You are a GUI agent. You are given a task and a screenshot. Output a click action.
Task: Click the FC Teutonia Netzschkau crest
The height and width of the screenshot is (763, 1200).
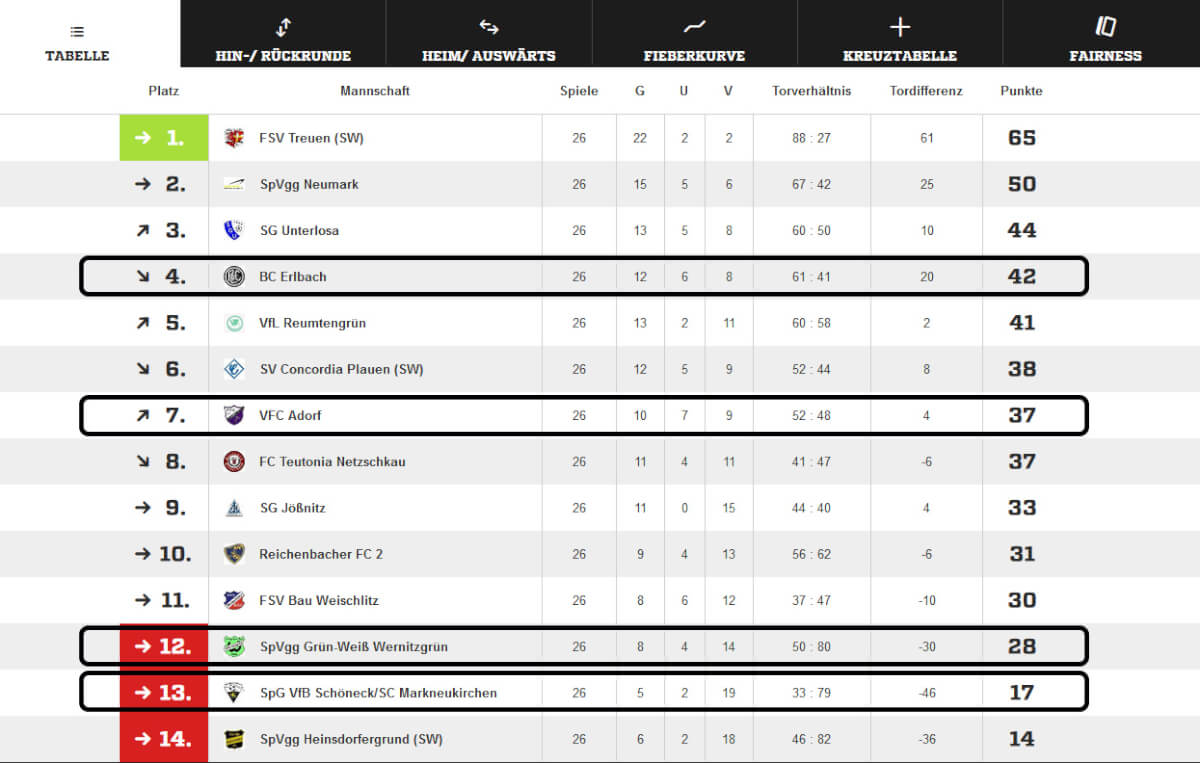(234, 462)
